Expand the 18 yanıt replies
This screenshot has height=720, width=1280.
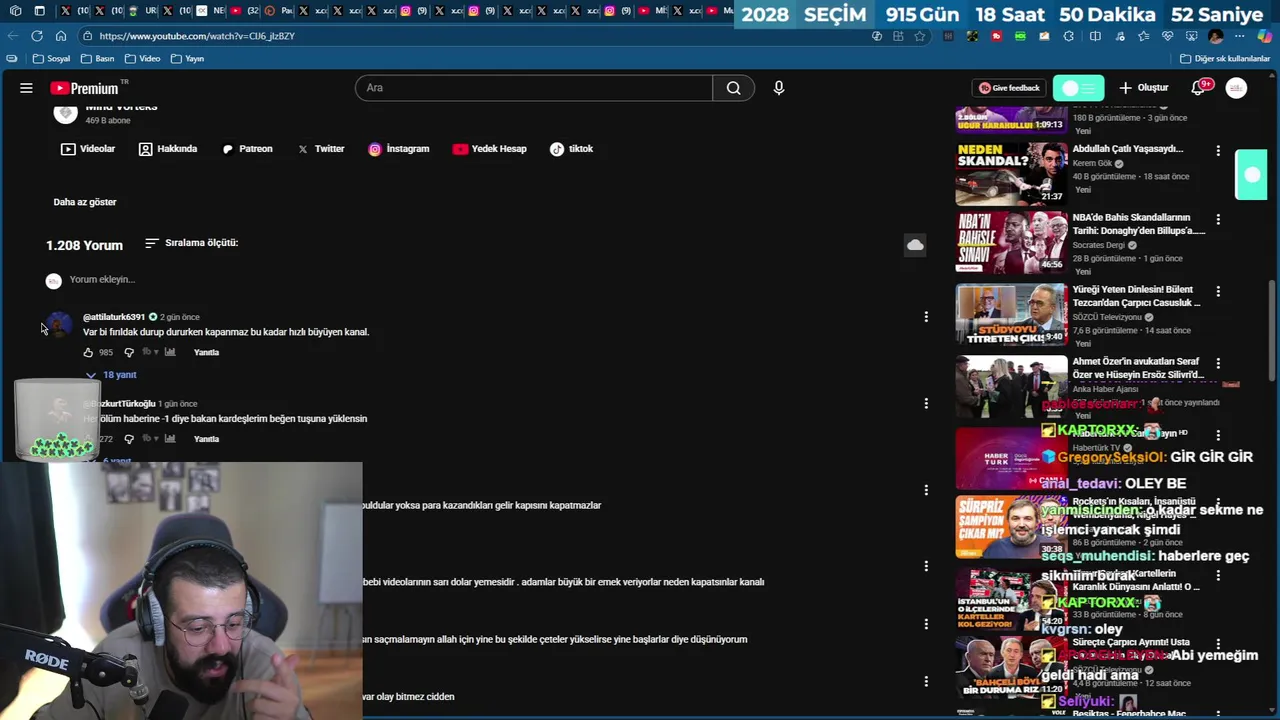click(x=111, y=375)
